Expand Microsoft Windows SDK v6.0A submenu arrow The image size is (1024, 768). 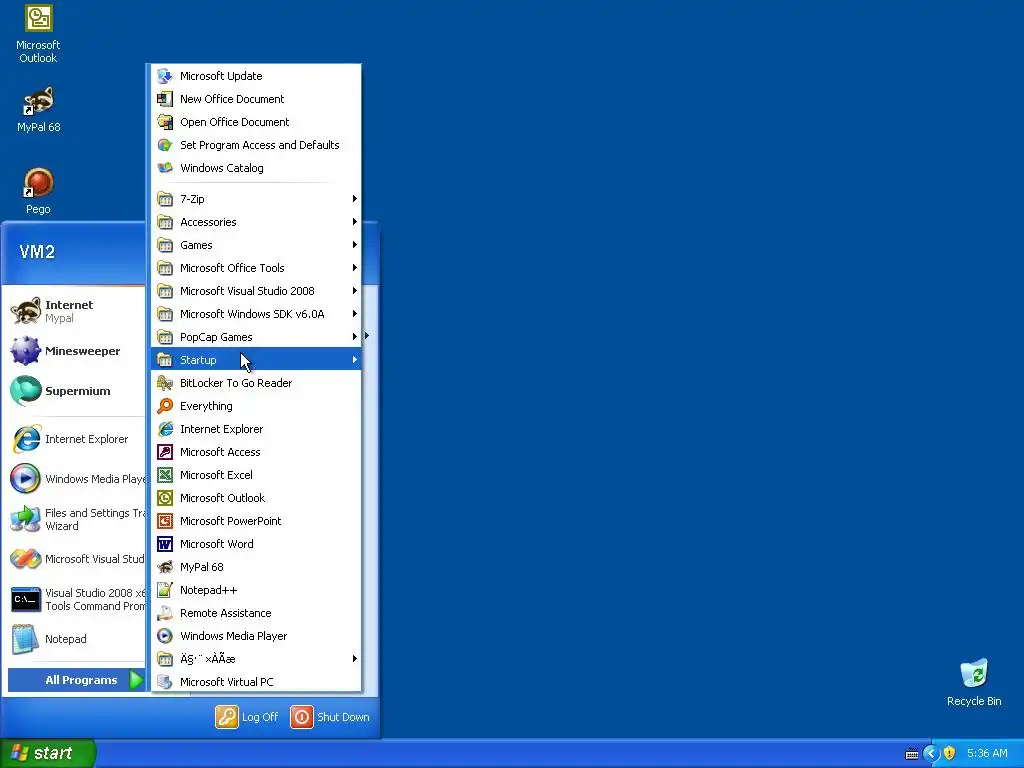pyautogui.click(x=355, y=314)
